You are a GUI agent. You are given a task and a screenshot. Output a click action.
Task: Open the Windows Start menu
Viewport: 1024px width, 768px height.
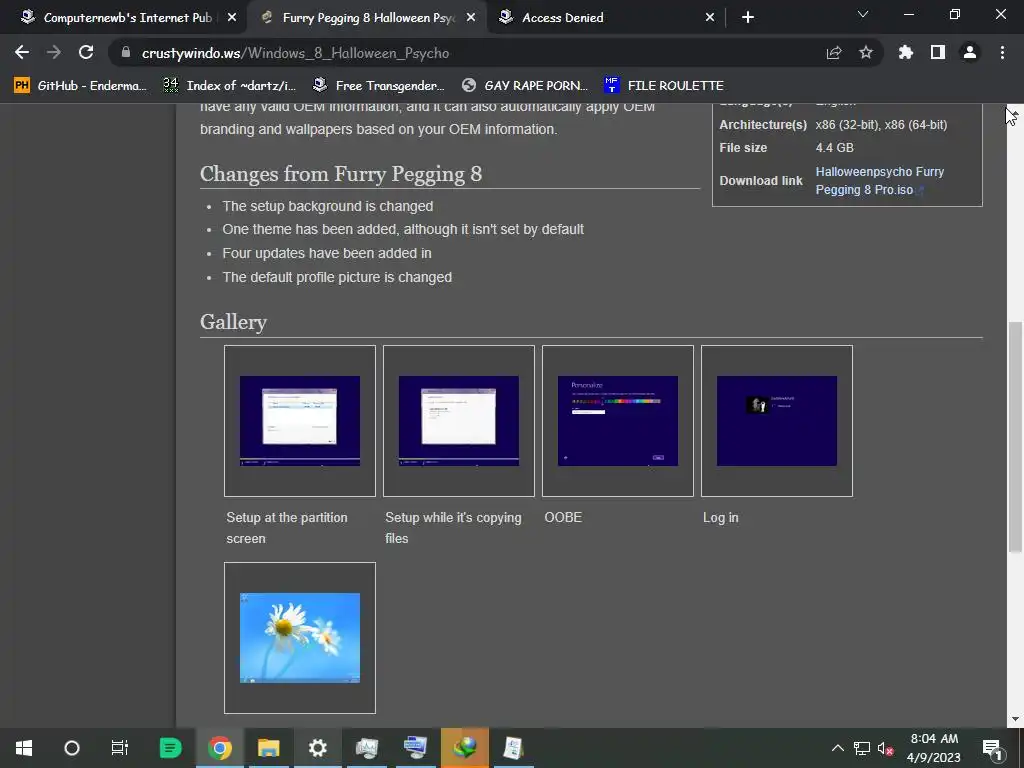tap(24, 748)
